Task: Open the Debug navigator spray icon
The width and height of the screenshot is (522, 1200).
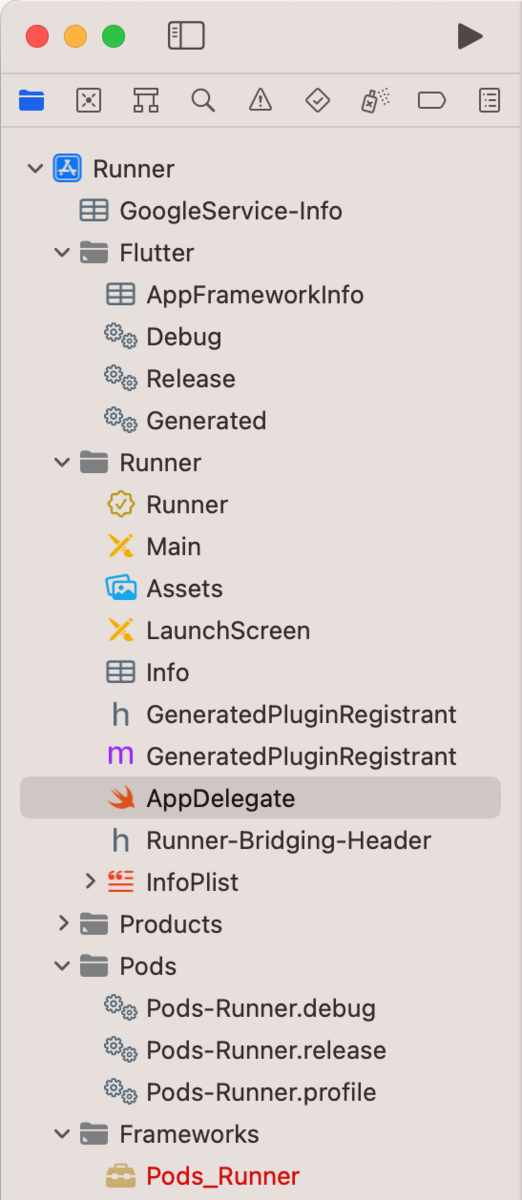Action: (375, 100)
